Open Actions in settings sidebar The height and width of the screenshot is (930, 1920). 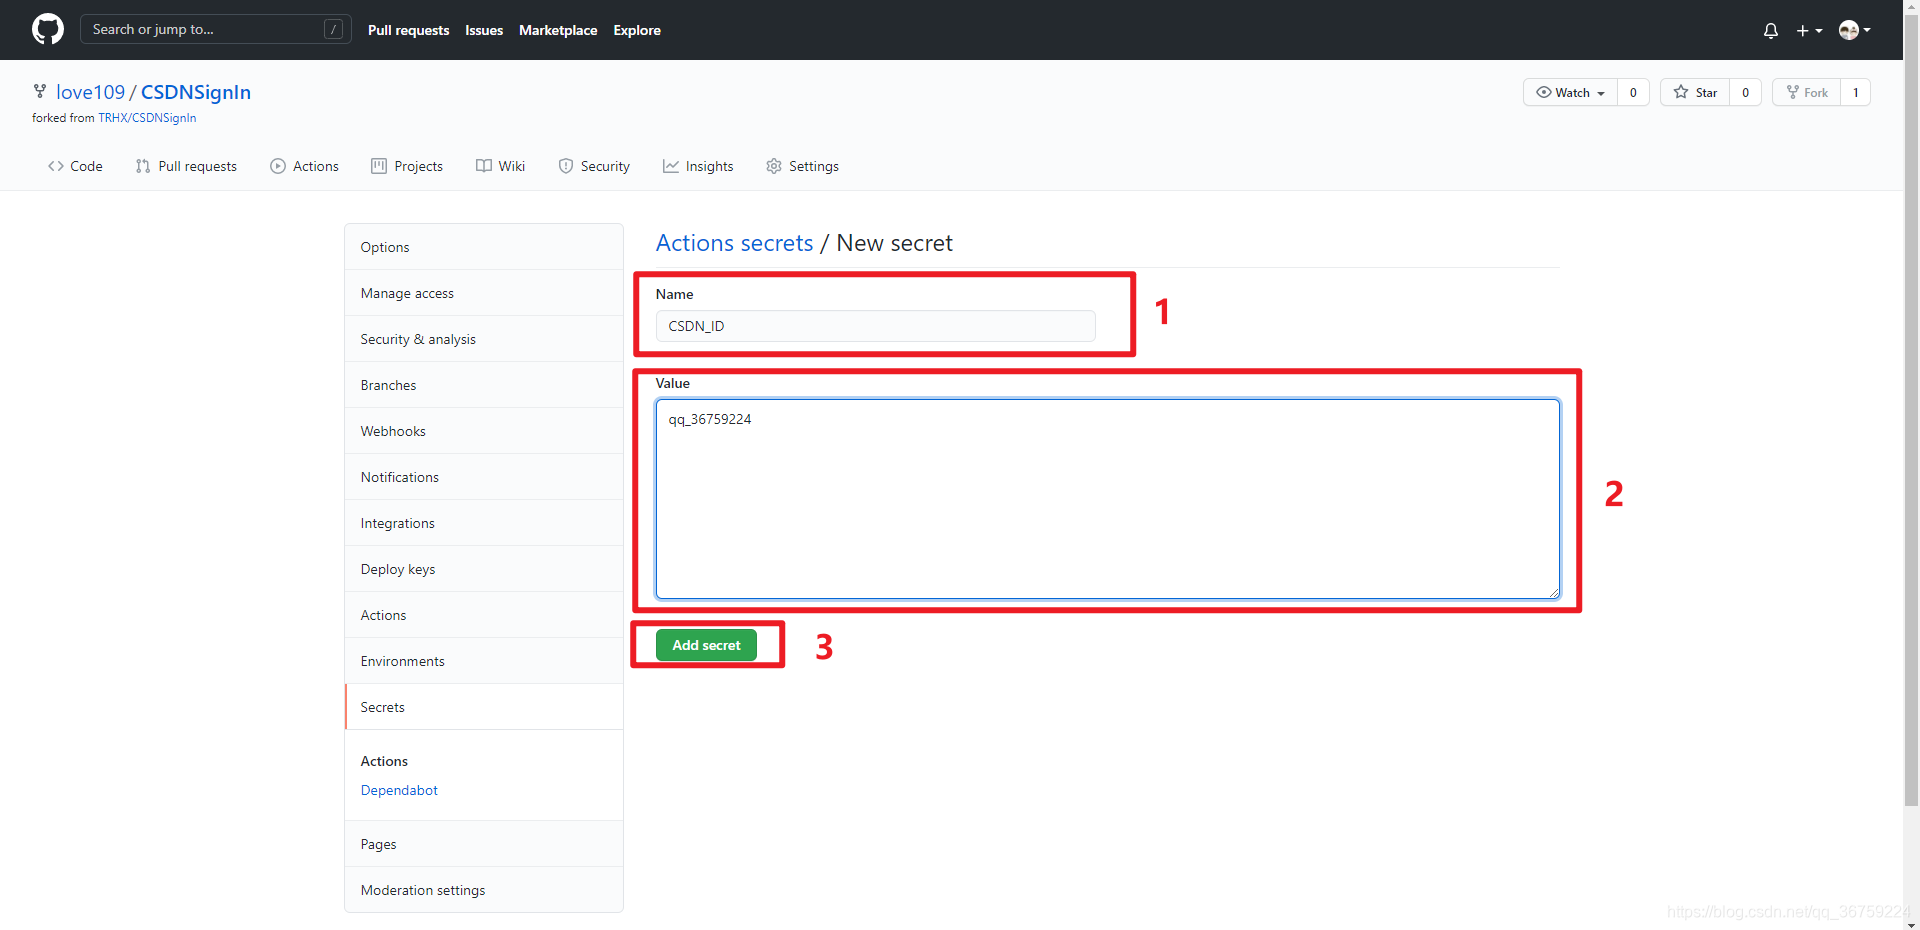coord(484,615)
